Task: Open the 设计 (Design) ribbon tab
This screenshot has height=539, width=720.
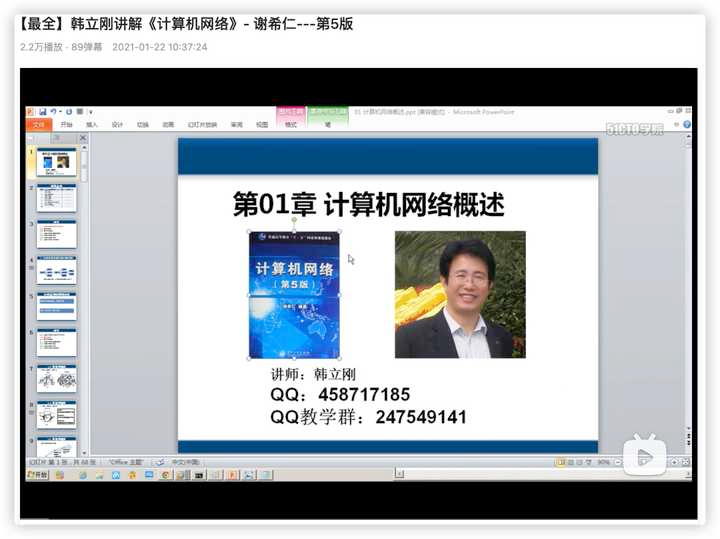Action: (117, 125)
